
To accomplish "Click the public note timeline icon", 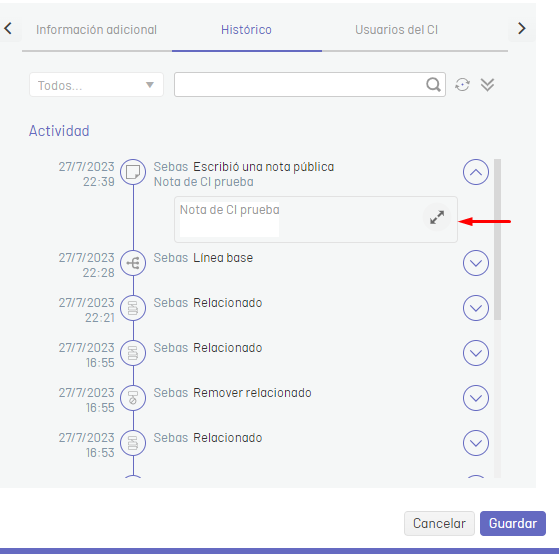I will 133,172.
